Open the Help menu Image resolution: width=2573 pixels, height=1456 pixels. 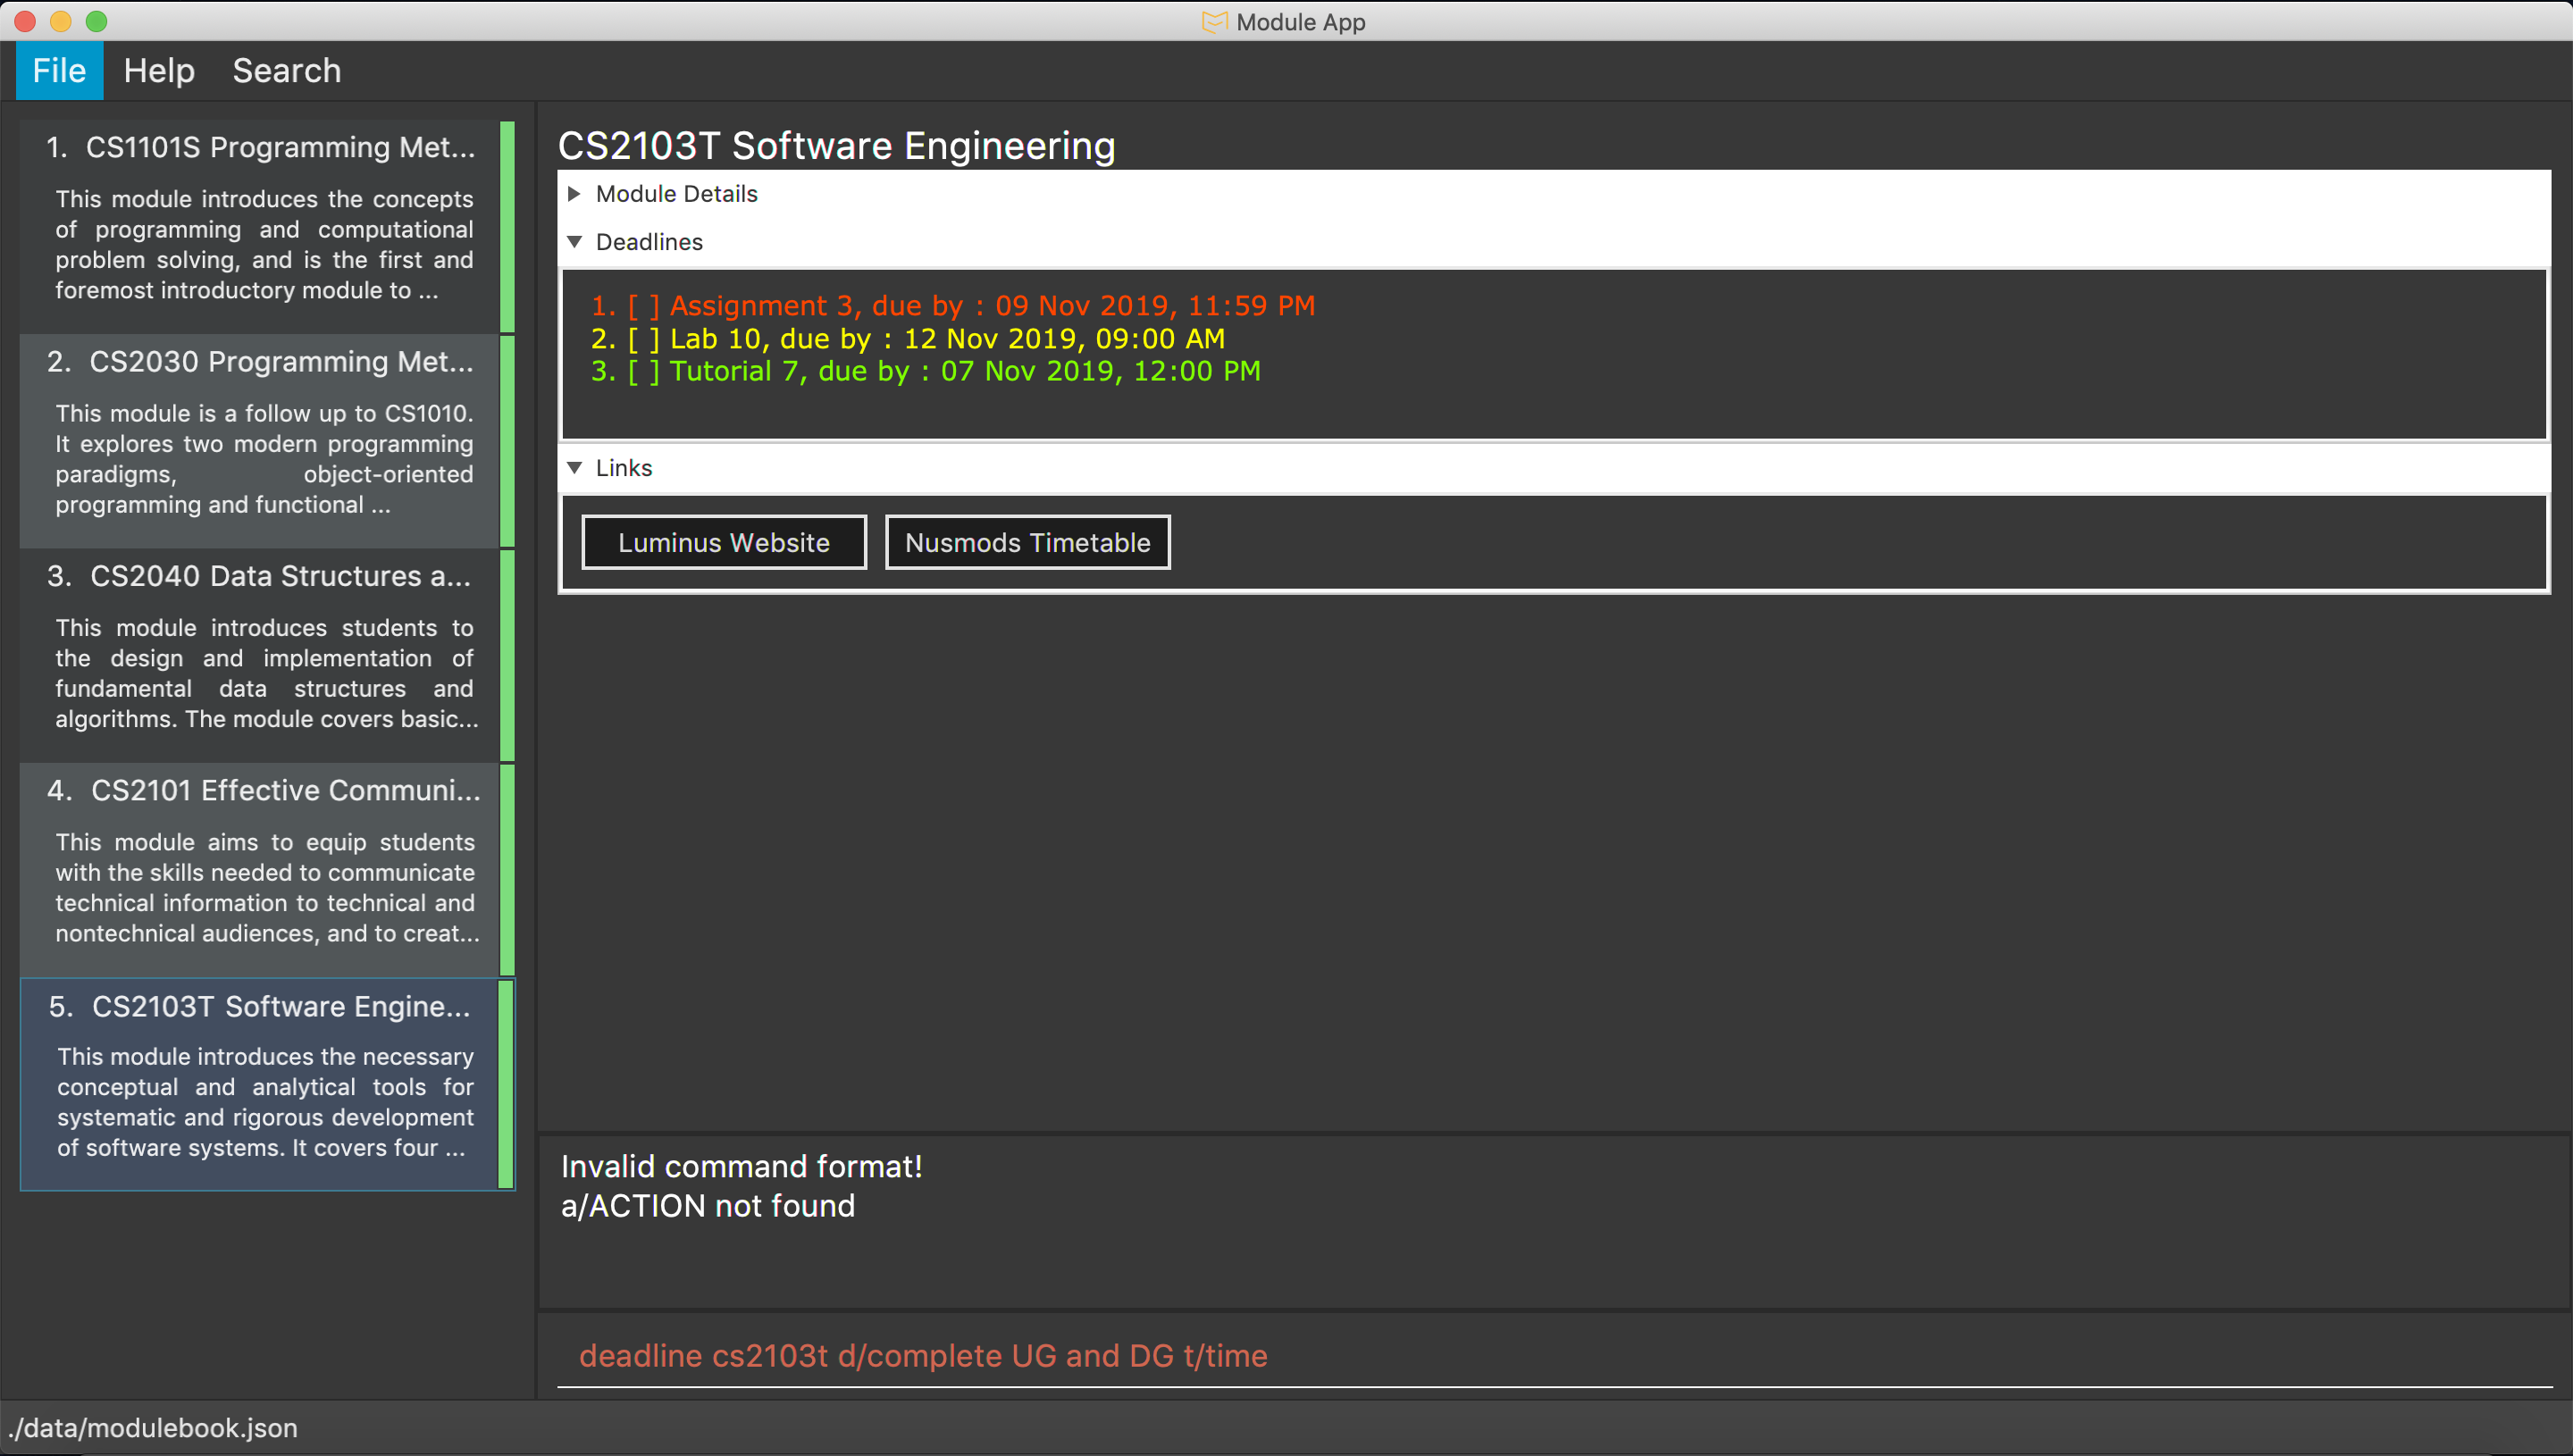[159, 71]
